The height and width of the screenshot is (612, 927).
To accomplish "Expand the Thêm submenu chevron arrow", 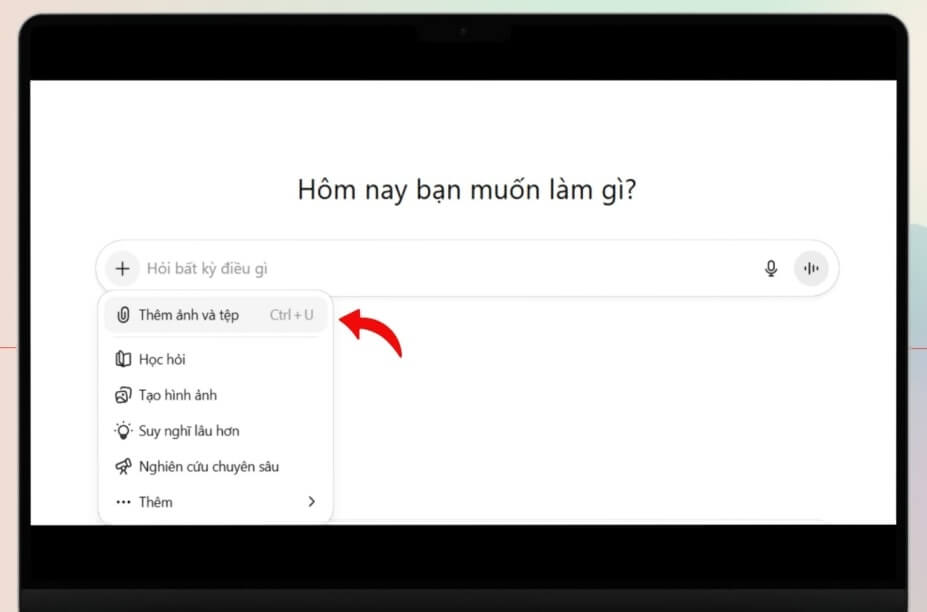I will (x=311, y=502).
